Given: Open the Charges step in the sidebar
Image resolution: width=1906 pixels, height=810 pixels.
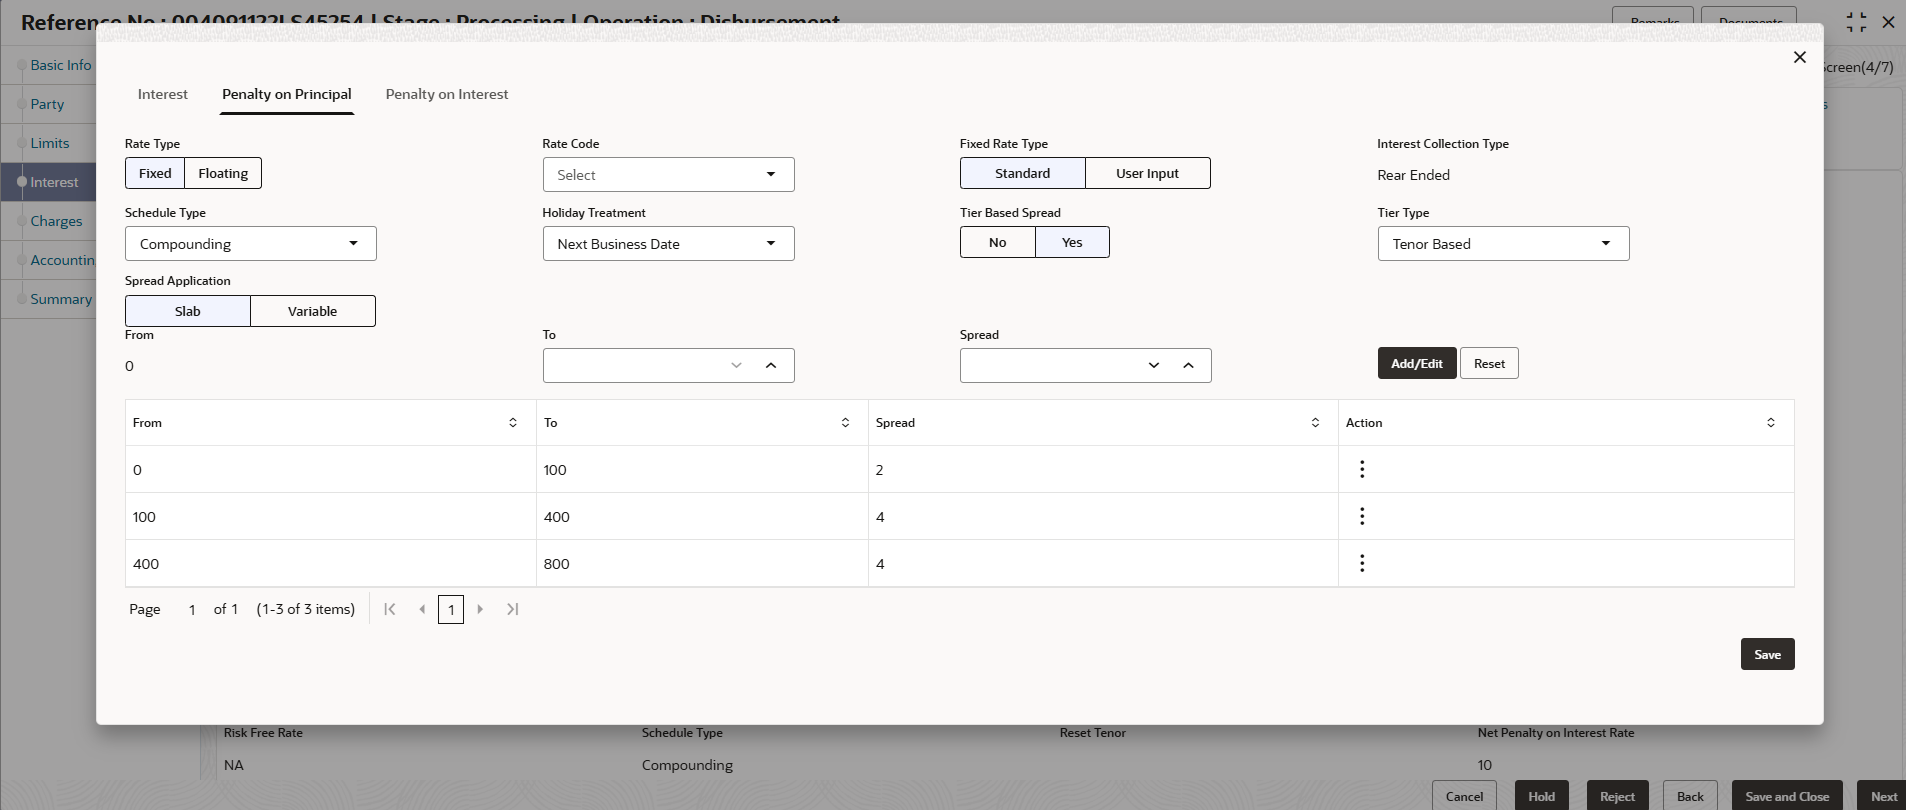Looking at the screenshot, I should 56,221.
